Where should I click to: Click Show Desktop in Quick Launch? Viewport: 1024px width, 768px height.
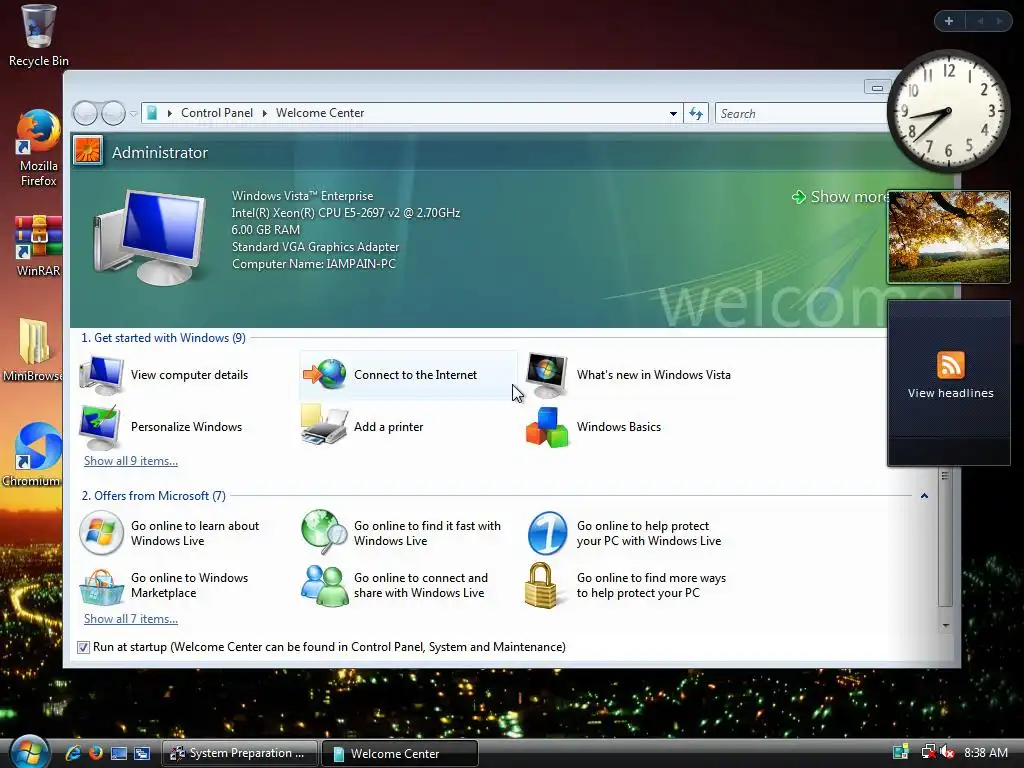(x=119, y=753)
